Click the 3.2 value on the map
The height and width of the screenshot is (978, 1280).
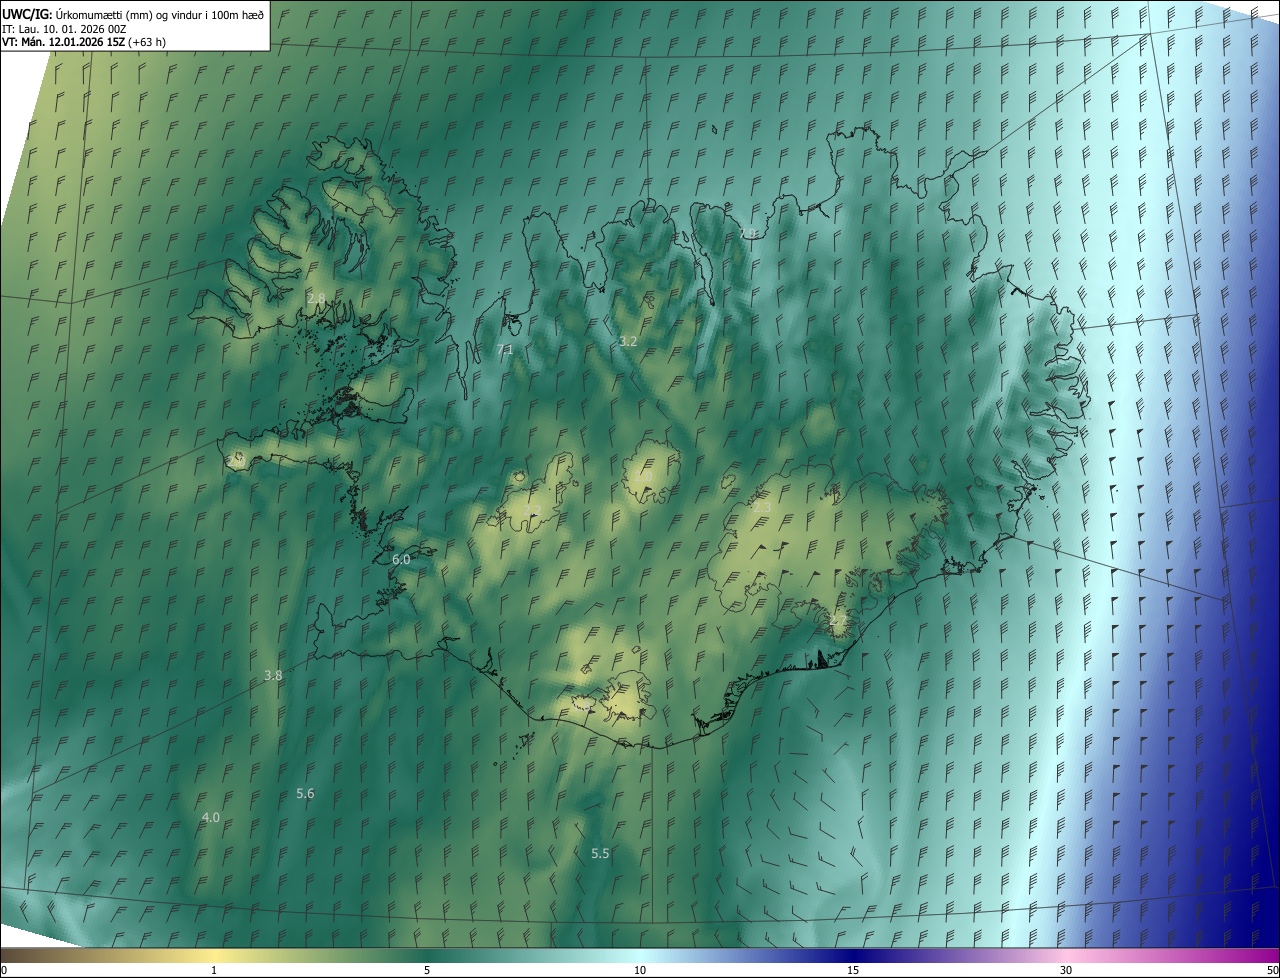point(628,341)
